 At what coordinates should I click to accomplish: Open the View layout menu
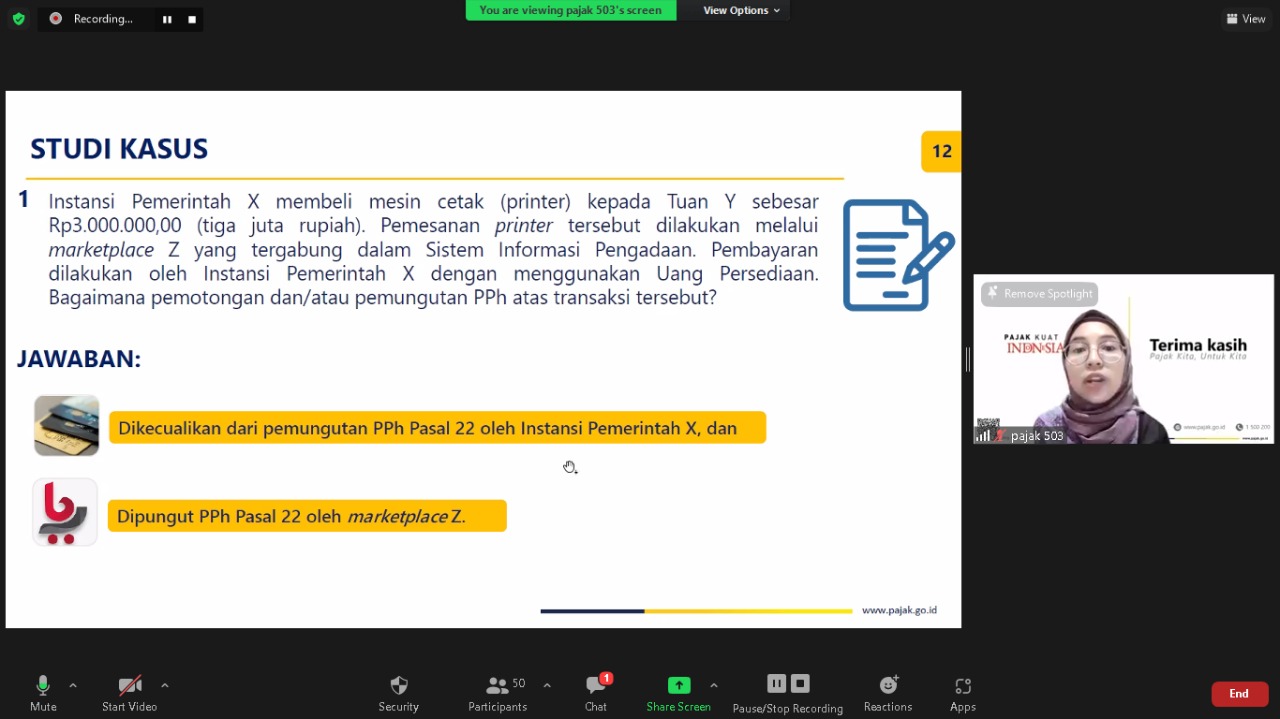[x=1246, y=18]
